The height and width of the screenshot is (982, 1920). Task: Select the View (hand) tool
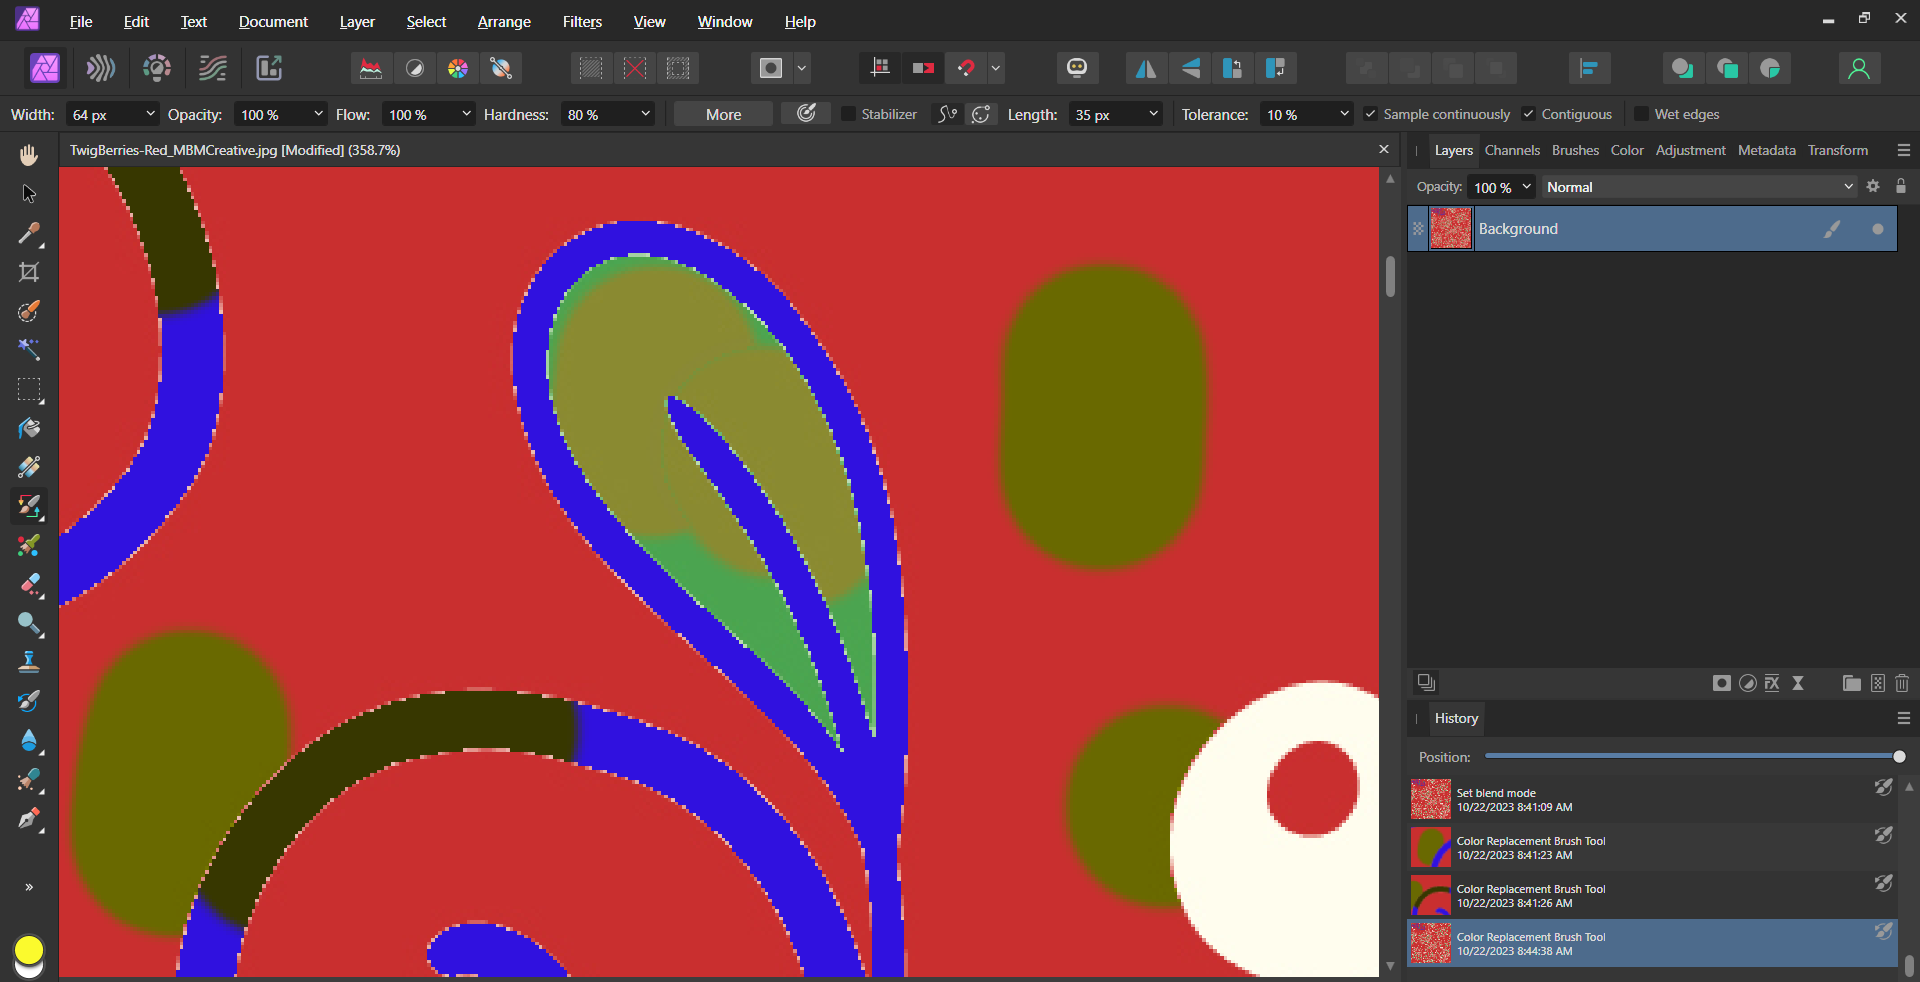(x=29, y=154)
